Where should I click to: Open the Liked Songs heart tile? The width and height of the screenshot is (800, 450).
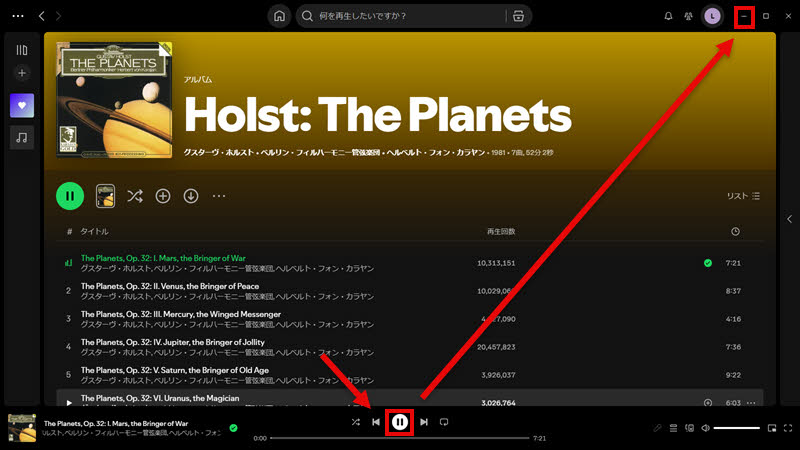[22, 106]
